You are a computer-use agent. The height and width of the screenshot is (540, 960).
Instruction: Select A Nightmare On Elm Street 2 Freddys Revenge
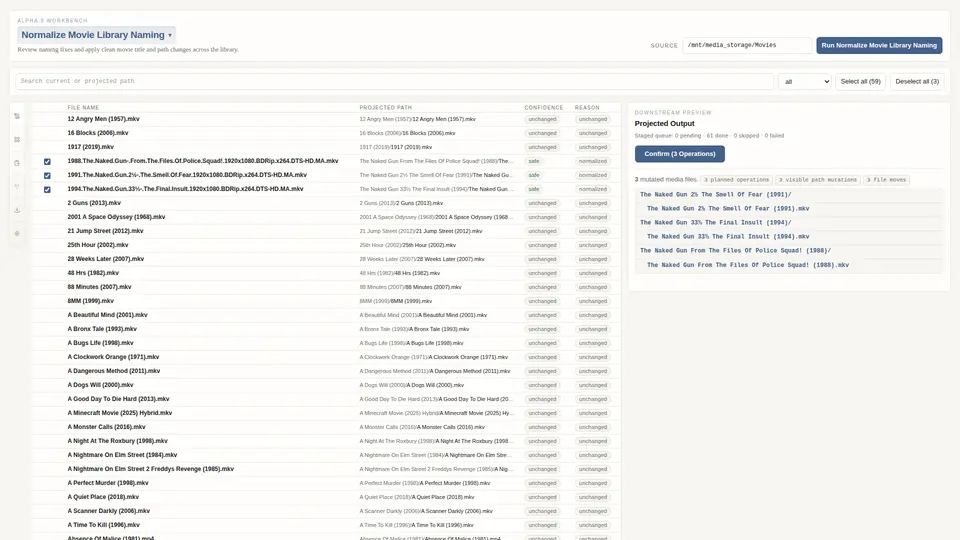[151, 469]
